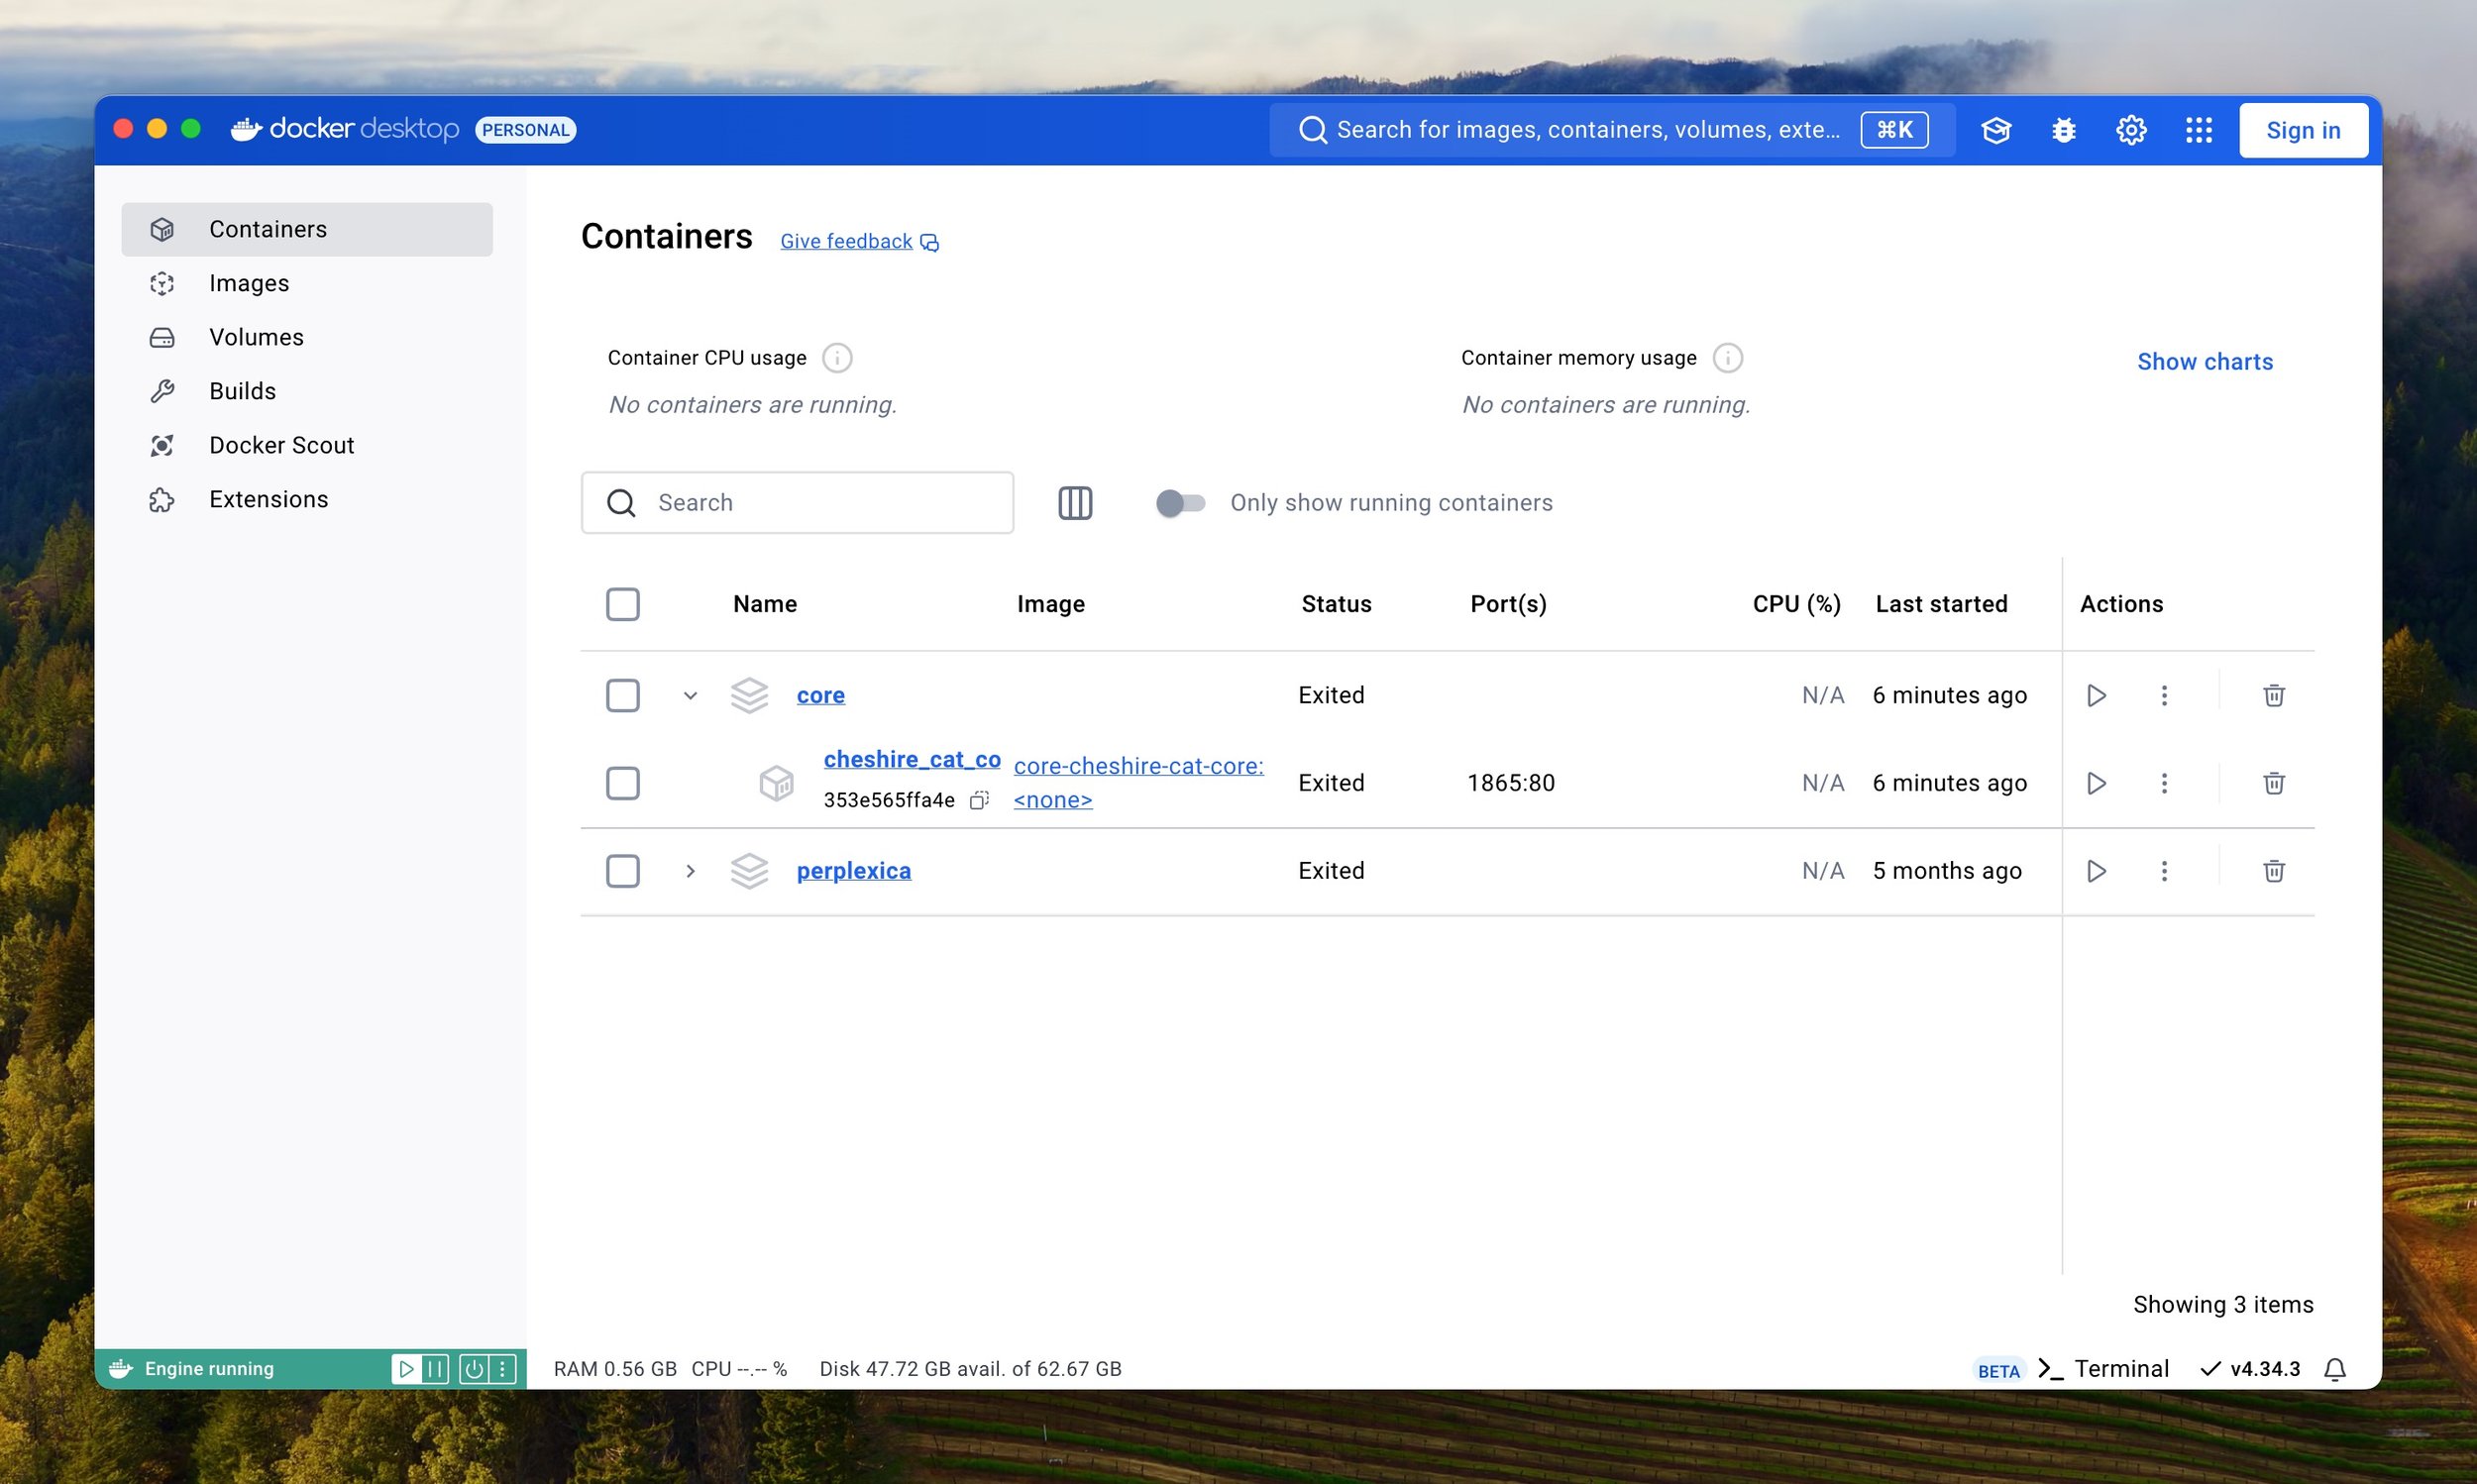Image resolution: width=2477 pixels, height=1484 pixels.
Task: Click the search magnifier in header
Action: [x=1313, y=130]
